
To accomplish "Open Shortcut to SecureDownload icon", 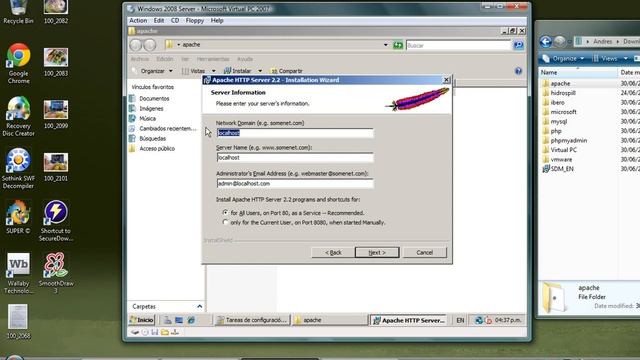I will [x=56, y=221].
